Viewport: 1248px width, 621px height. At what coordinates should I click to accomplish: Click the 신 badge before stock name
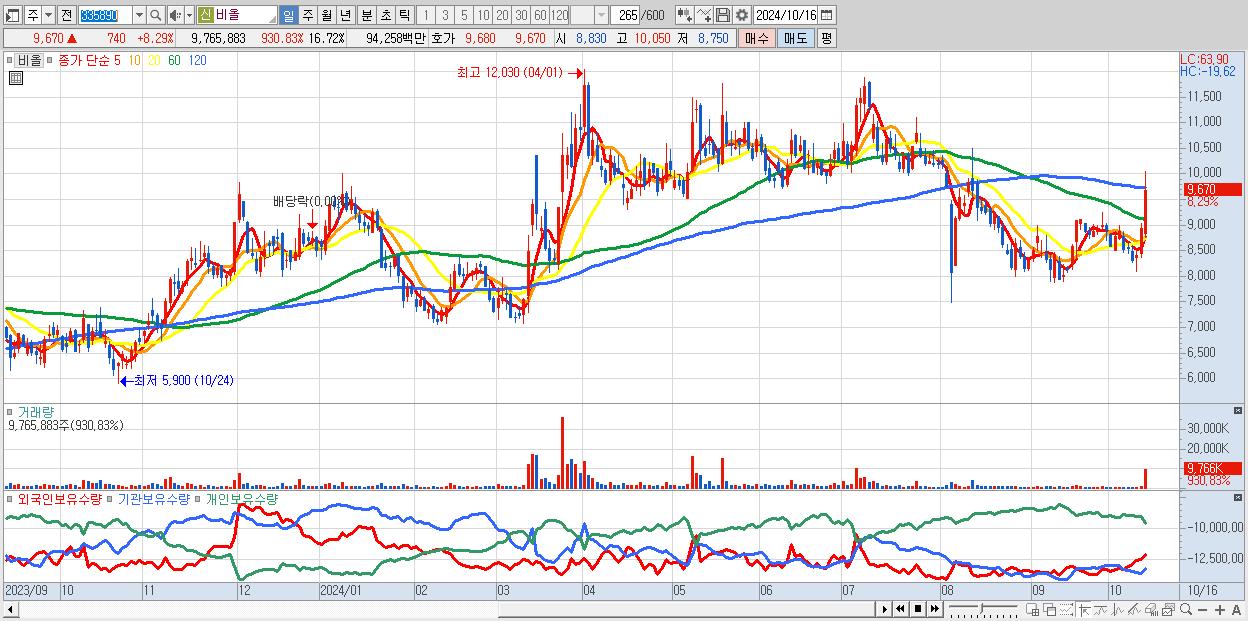coord(205,15)
